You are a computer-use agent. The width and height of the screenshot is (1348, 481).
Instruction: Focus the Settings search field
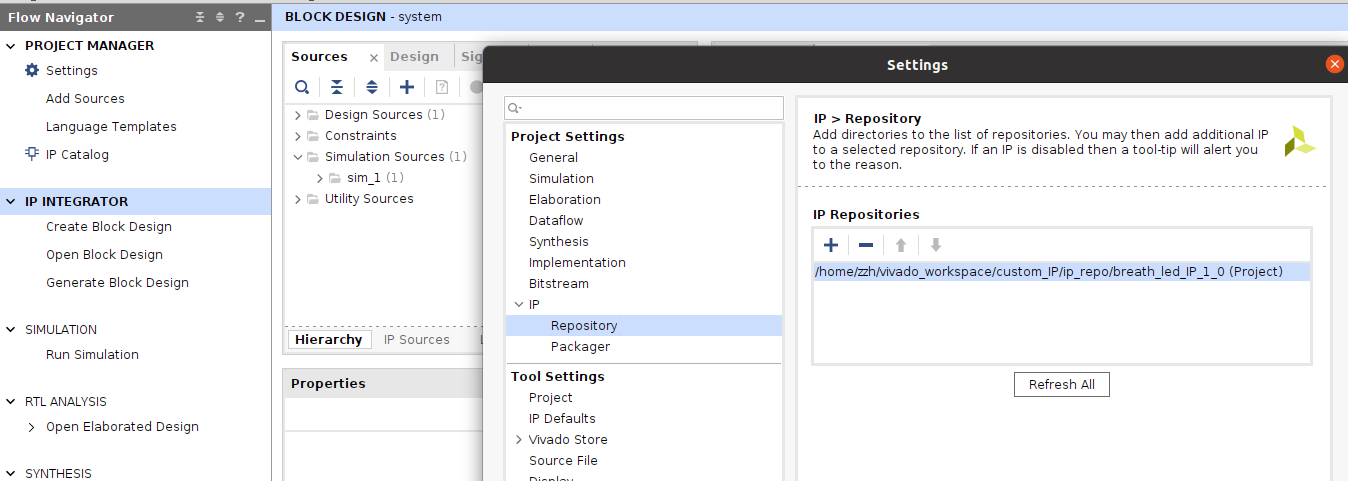point(644,108)
